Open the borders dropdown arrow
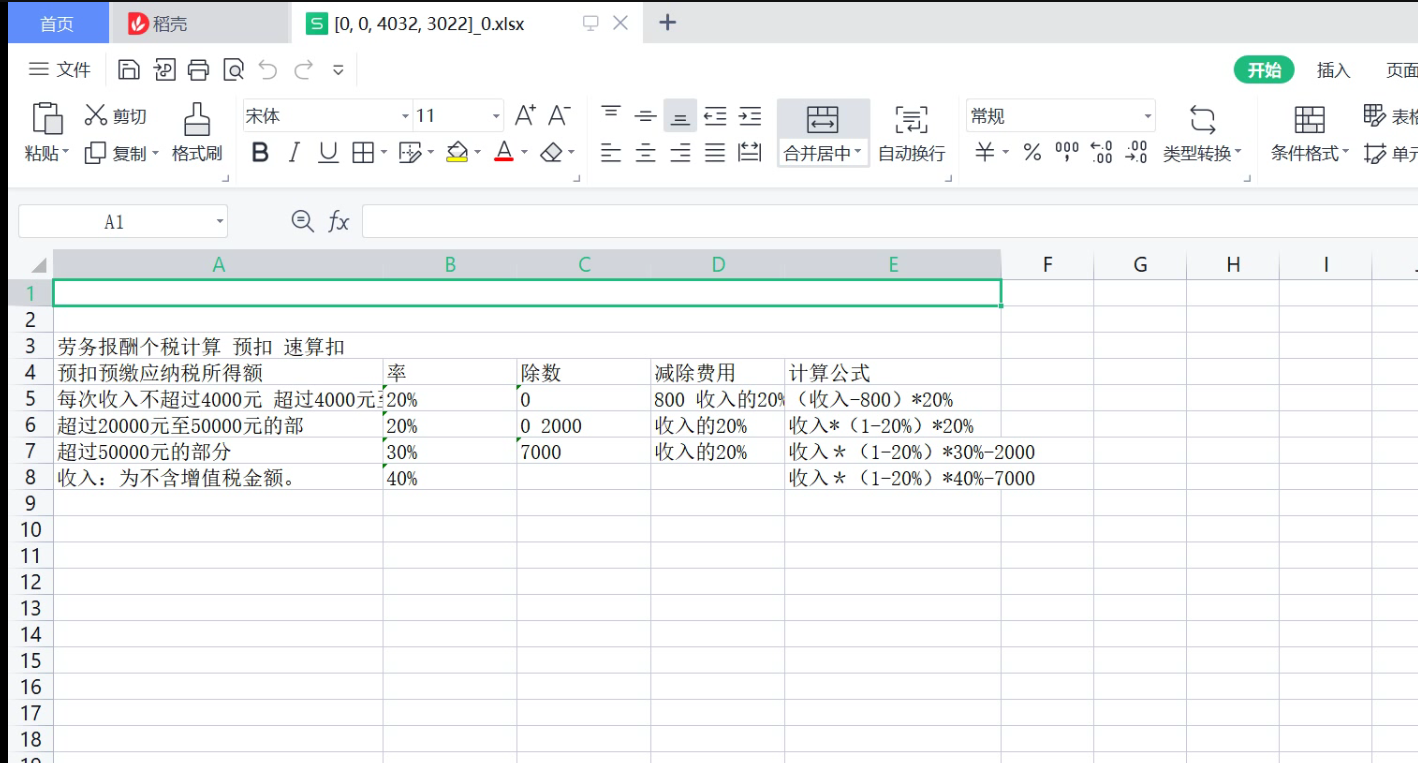Image resolution: width=1418 pixels, height=763 pixels. tap(385, 153)
